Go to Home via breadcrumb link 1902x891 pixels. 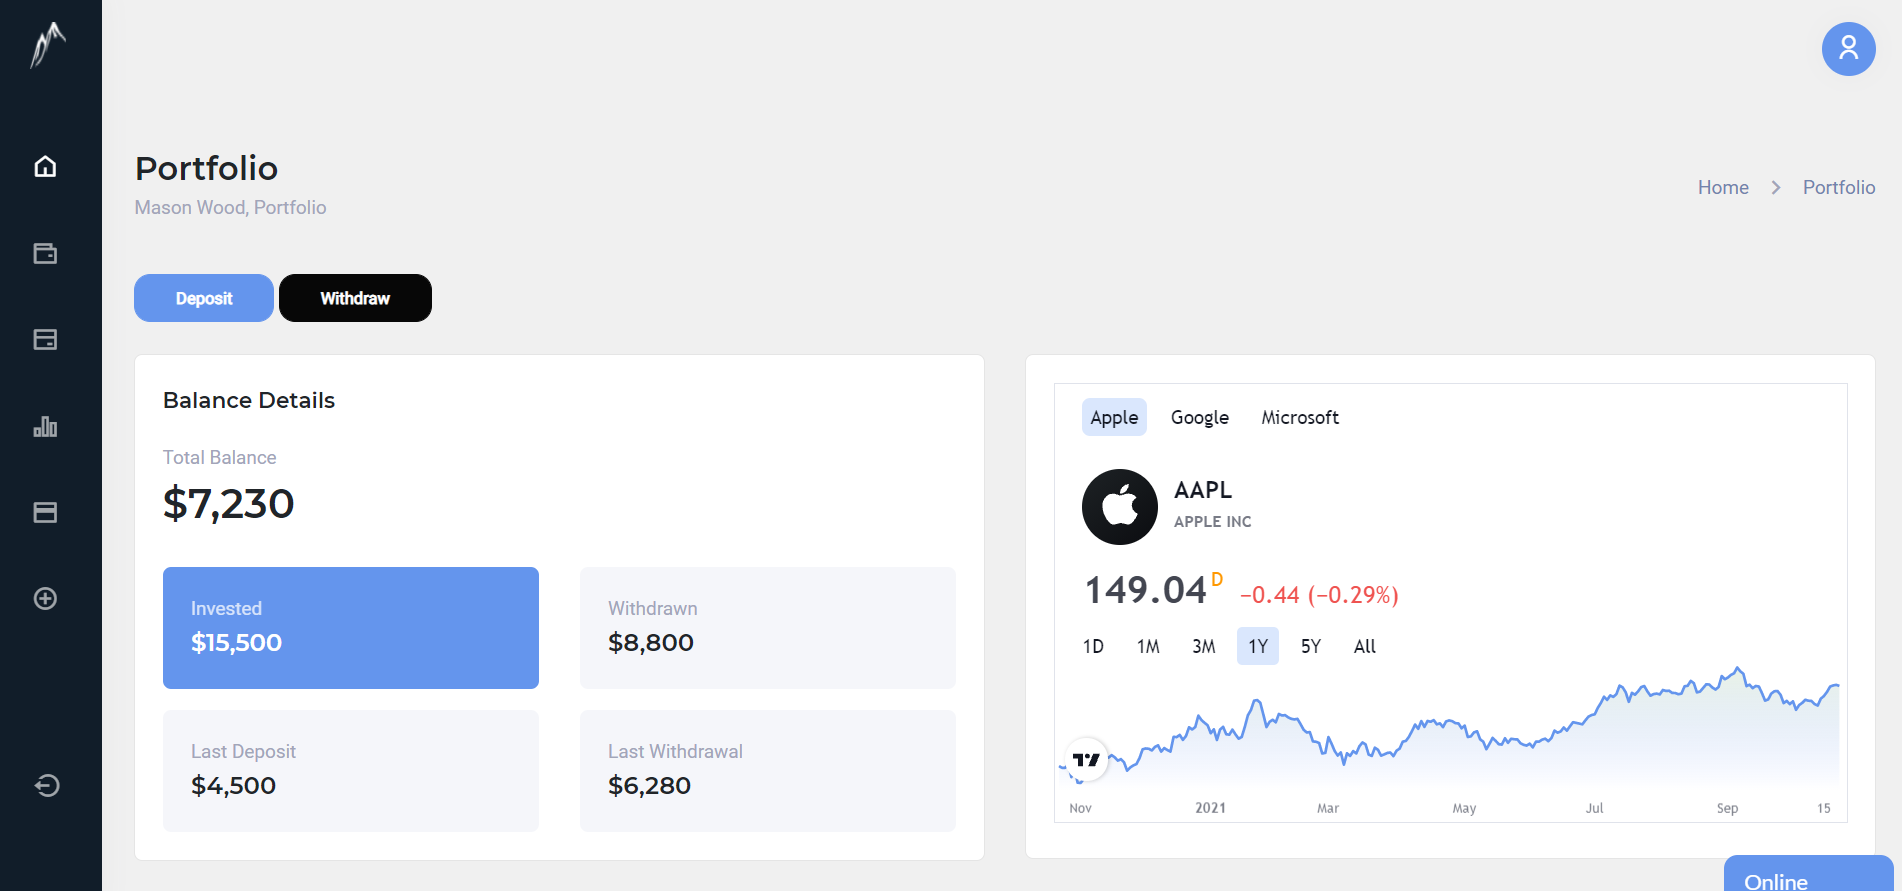click(1722, 187)
